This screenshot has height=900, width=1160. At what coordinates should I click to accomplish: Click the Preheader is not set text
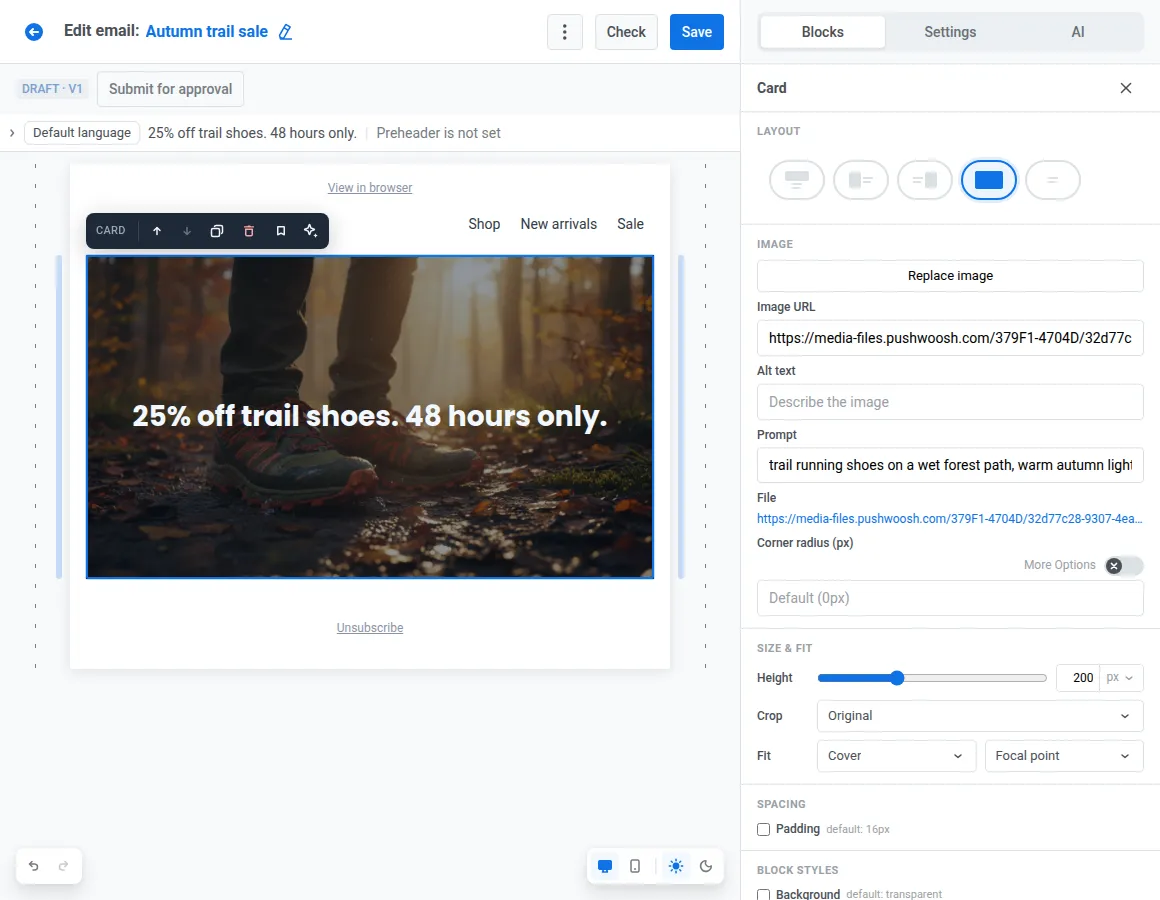tap(439, 133)
